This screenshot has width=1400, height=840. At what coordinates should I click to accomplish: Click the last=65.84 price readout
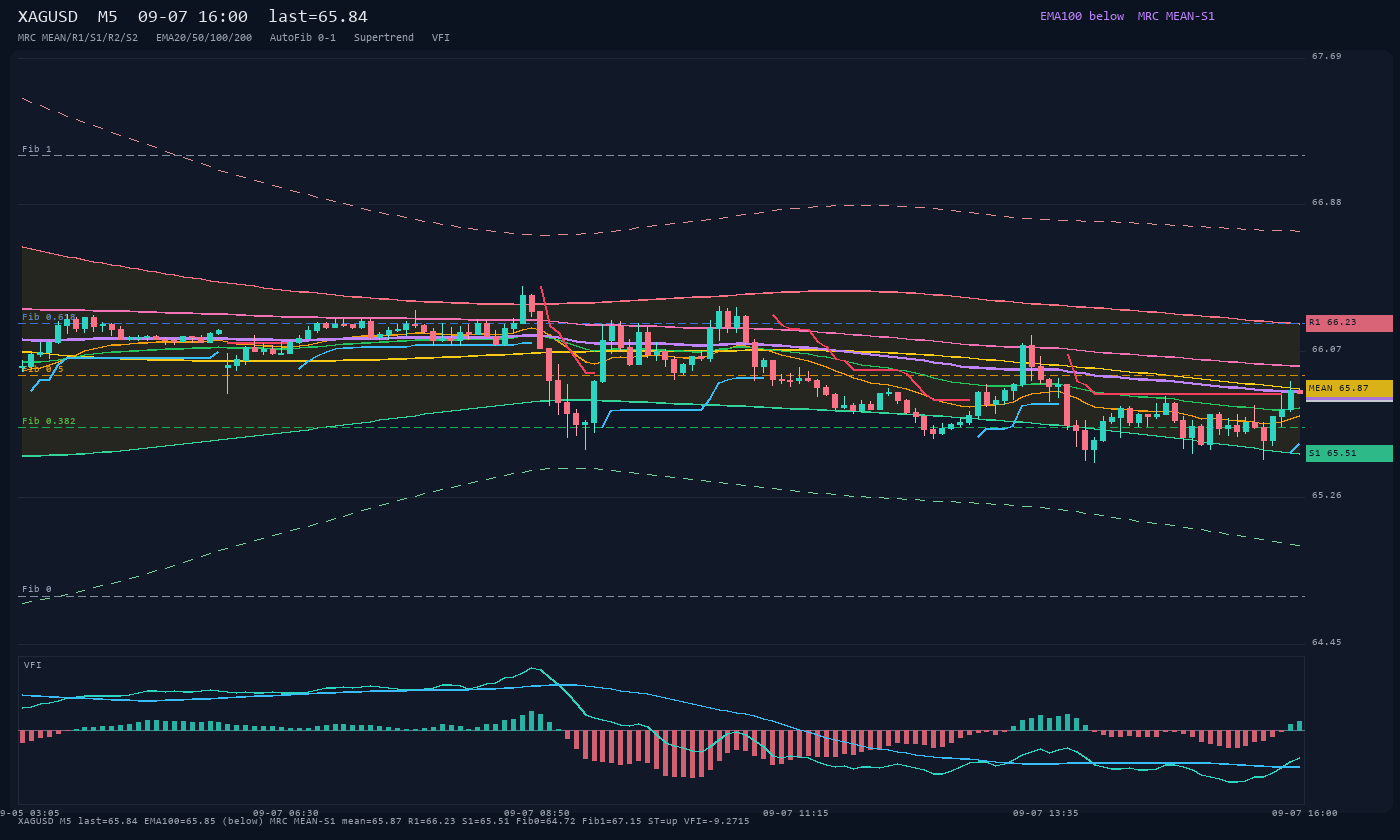[318, 17]
